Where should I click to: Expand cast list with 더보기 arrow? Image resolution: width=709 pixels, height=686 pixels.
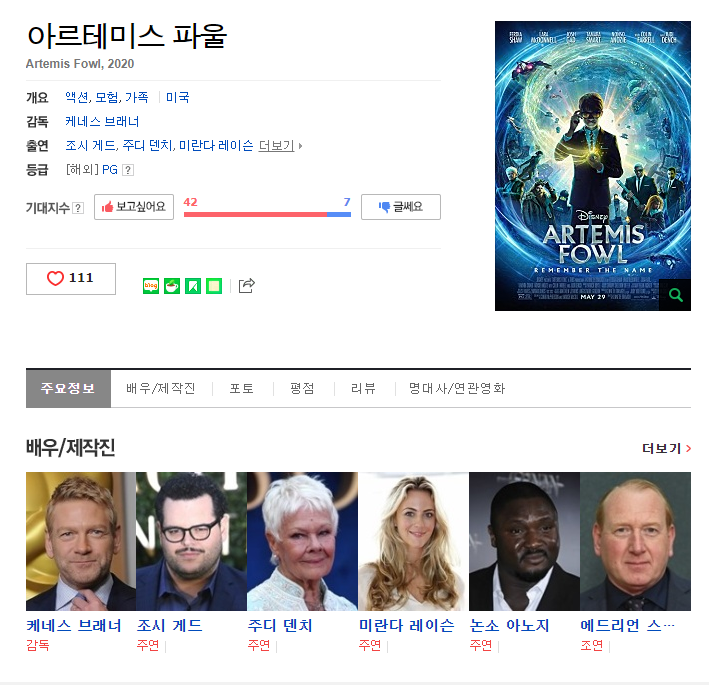280,146
